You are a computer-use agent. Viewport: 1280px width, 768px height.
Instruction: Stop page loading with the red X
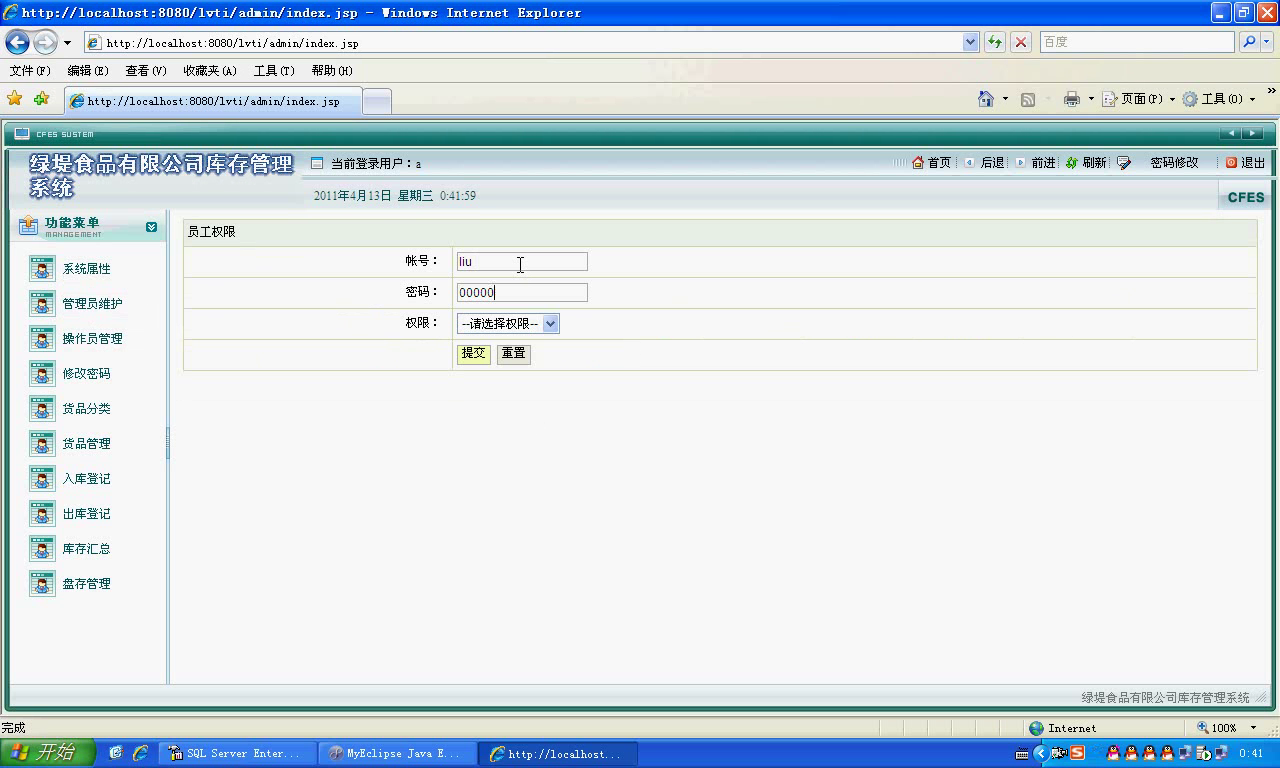(x=1021, y=42)
